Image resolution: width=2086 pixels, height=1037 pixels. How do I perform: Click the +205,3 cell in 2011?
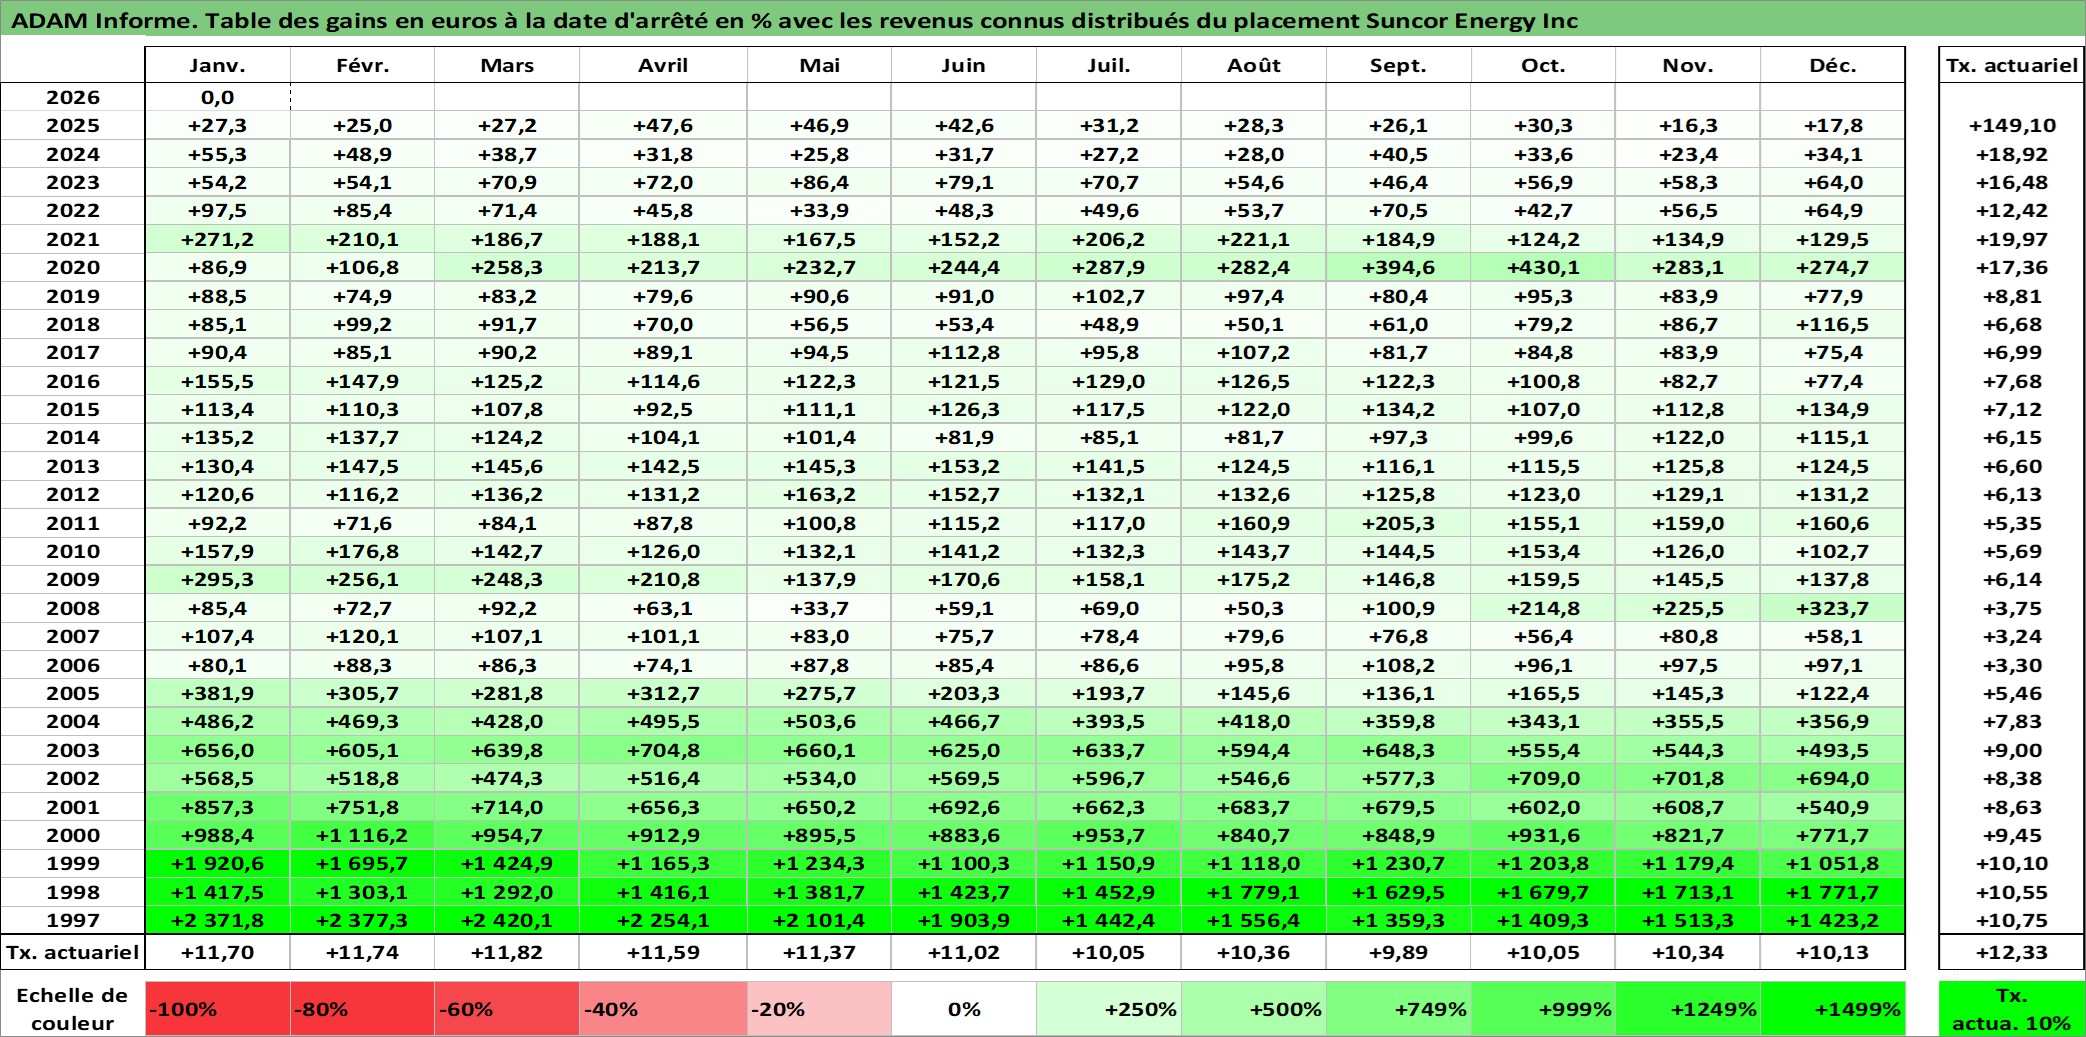pyautogui.click(x=1399, y=523)
